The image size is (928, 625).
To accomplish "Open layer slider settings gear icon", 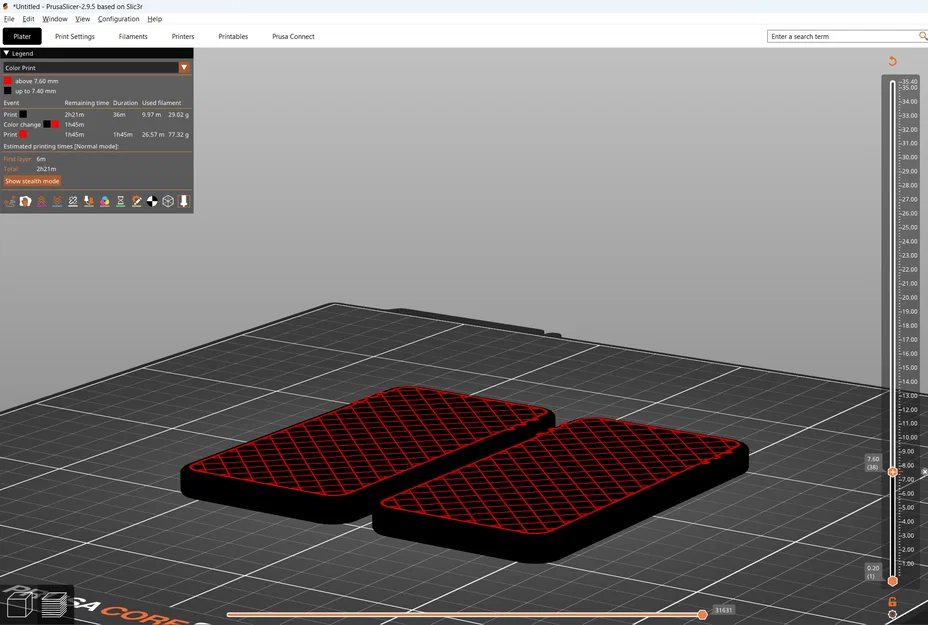I will pyautogui.click(x=892, y=615).
